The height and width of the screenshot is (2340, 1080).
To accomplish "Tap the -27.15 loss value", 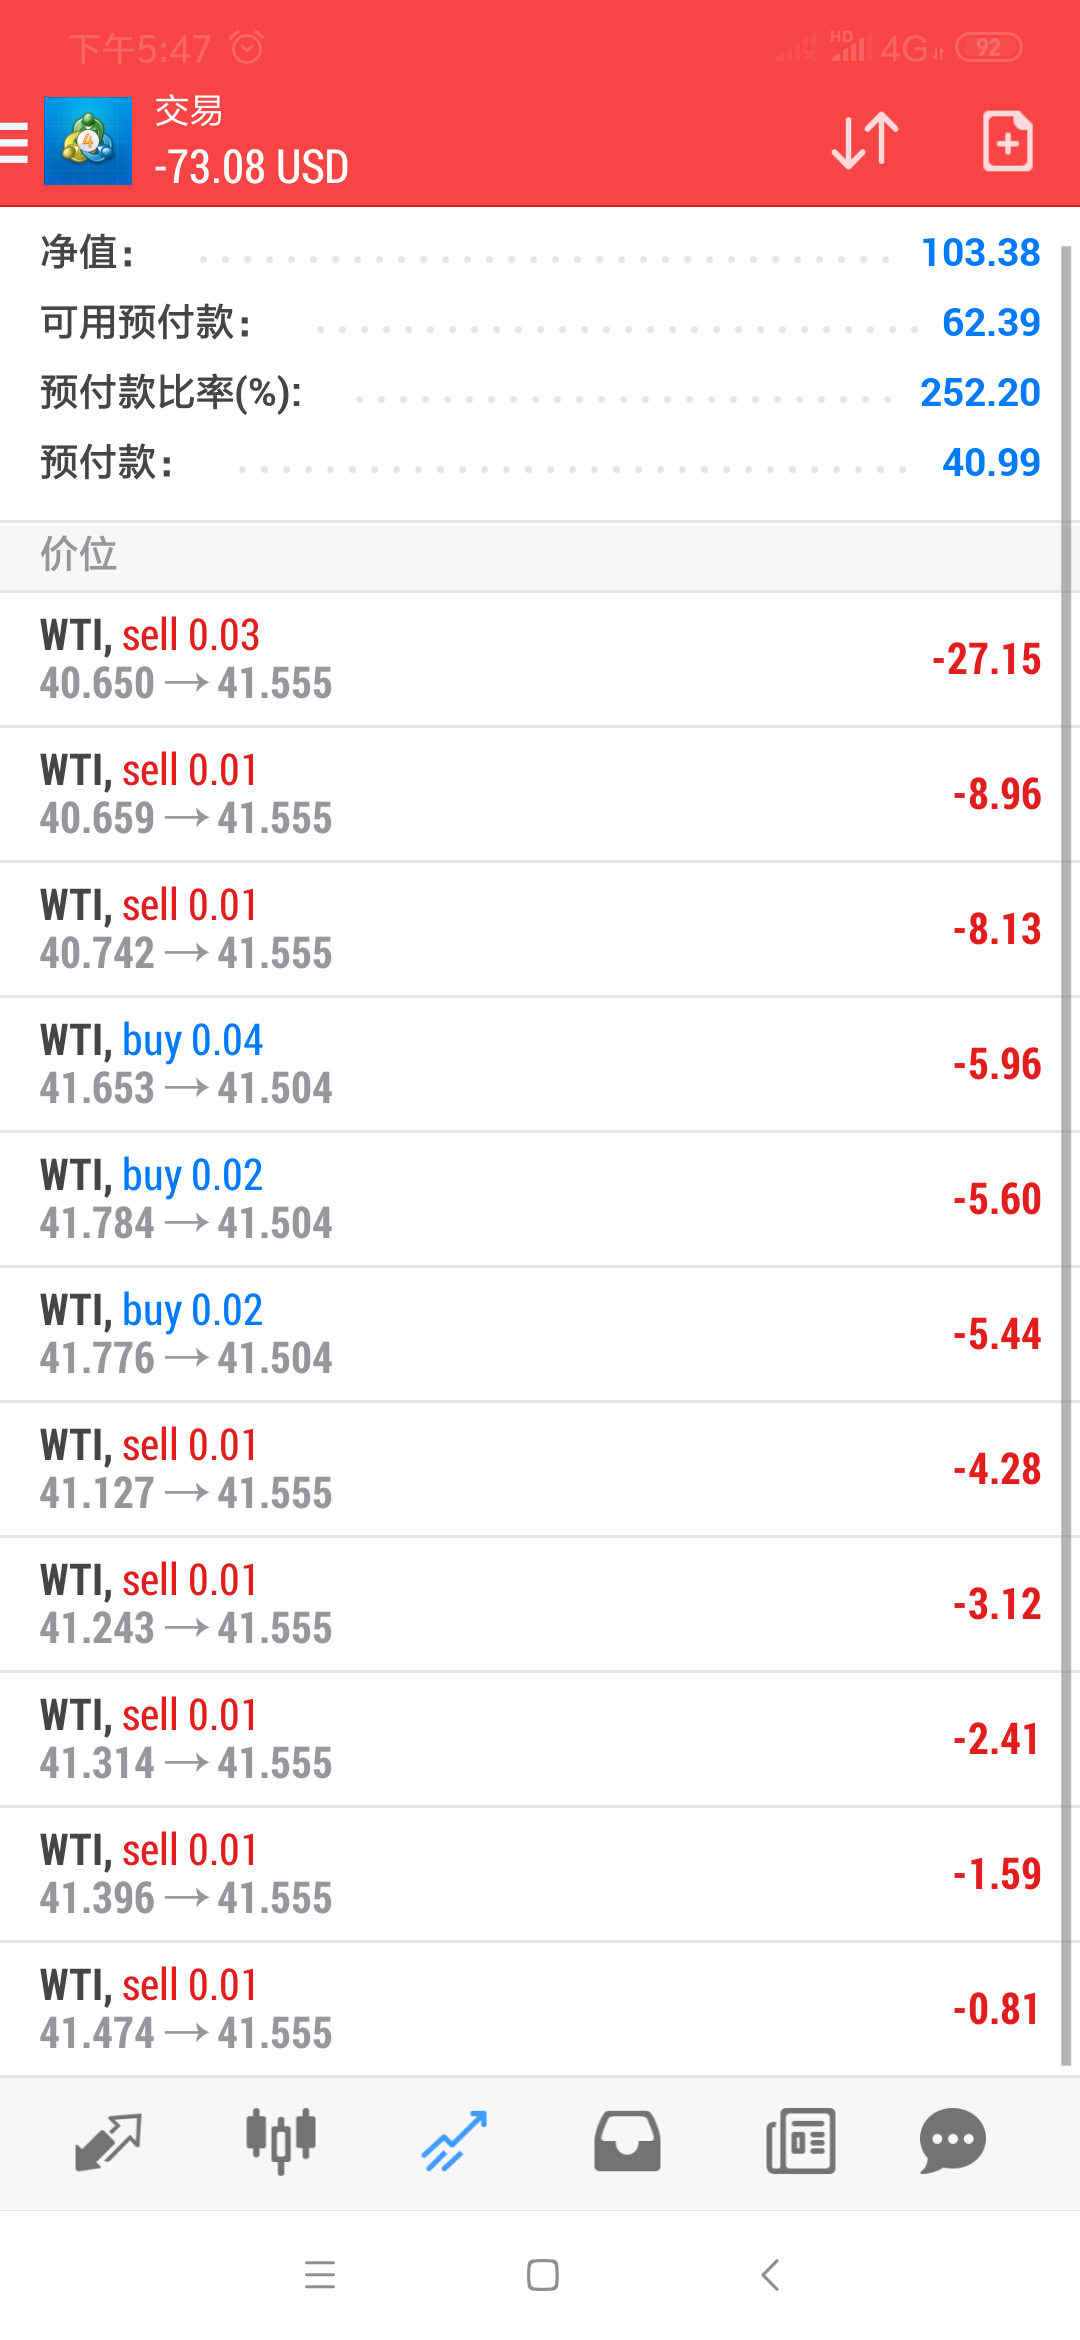I will 986,660.
